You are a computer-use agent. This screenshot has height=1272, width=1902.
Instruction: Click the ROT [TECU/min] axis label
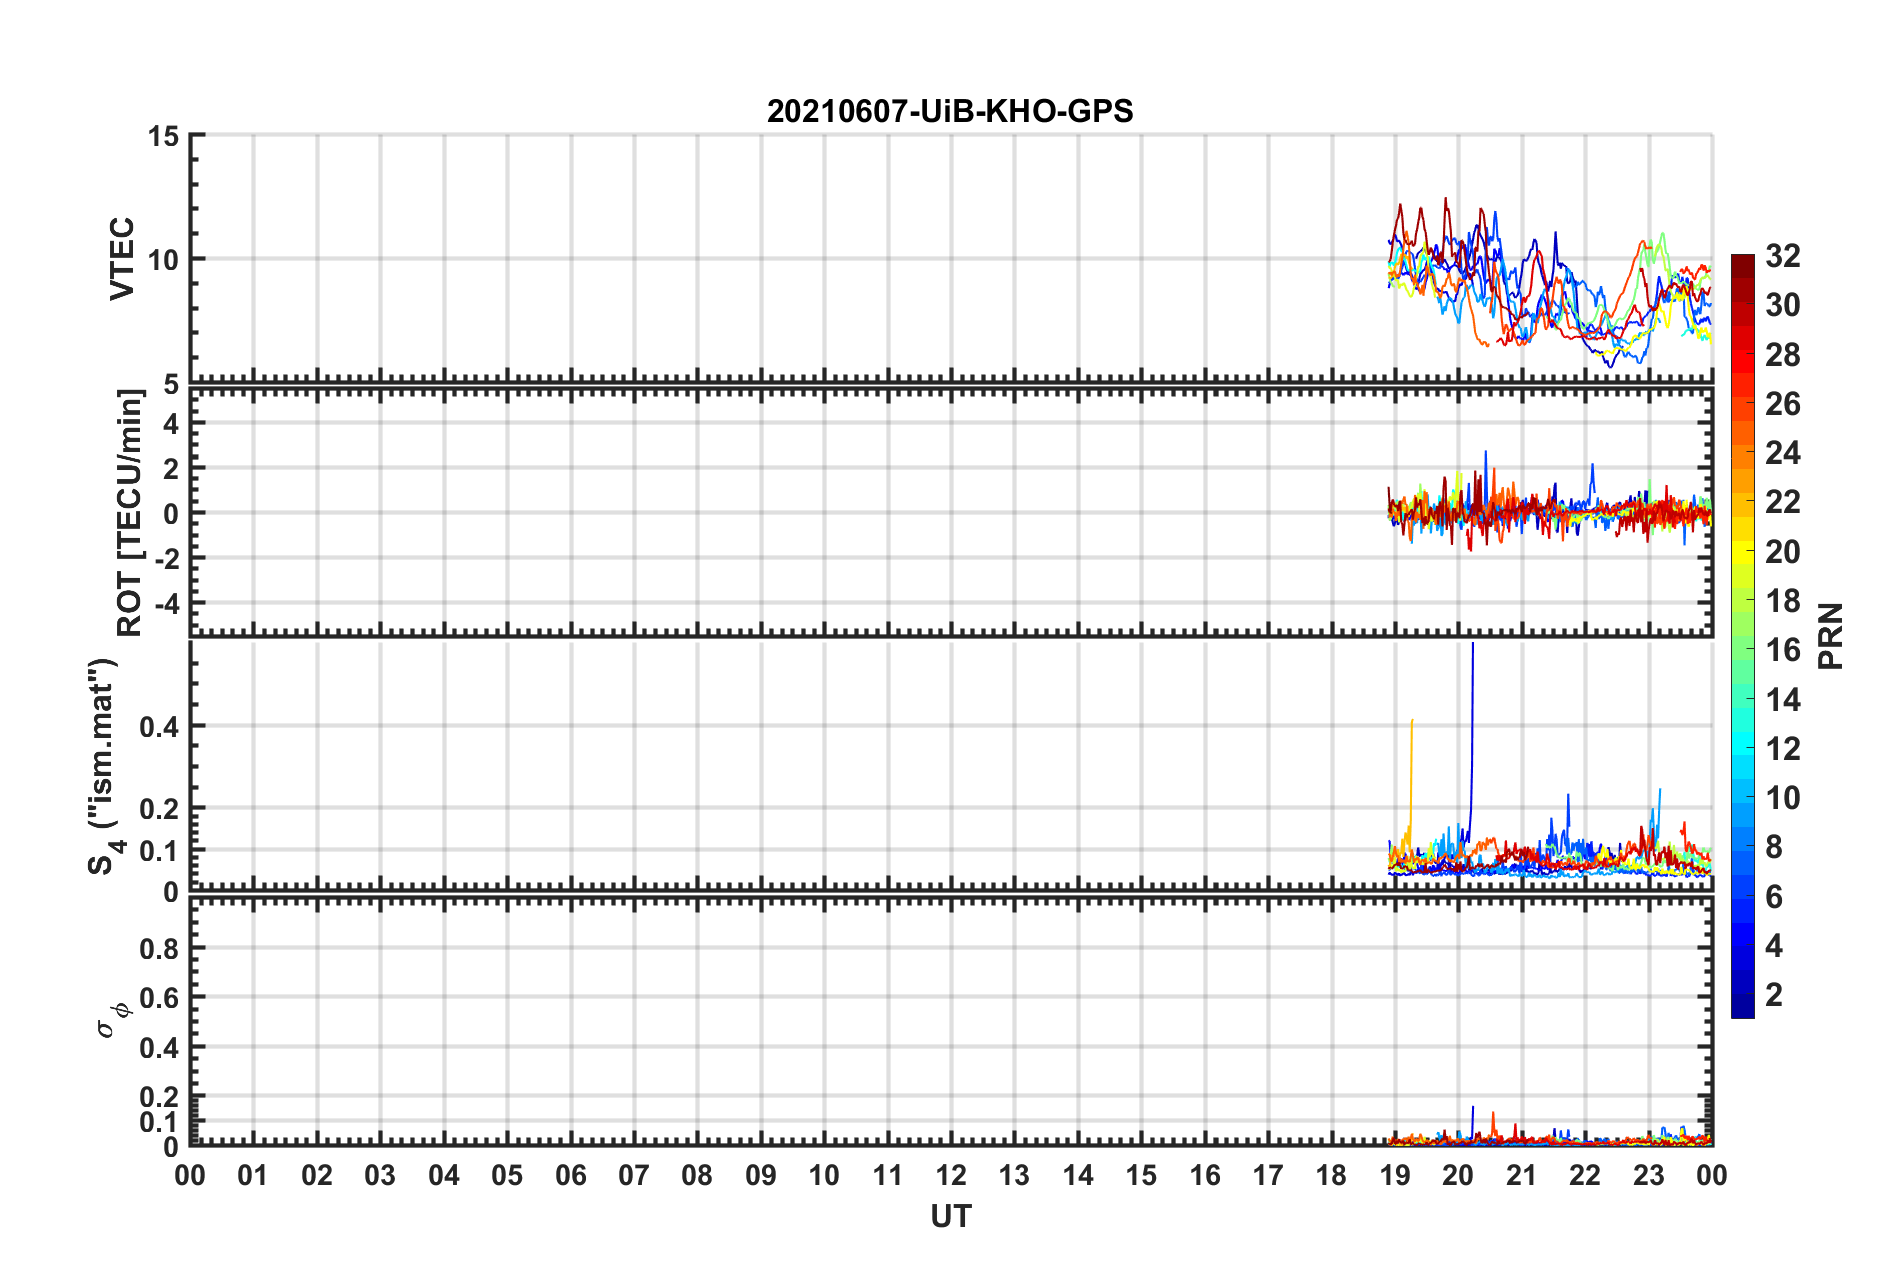click(x=130, y=513)
